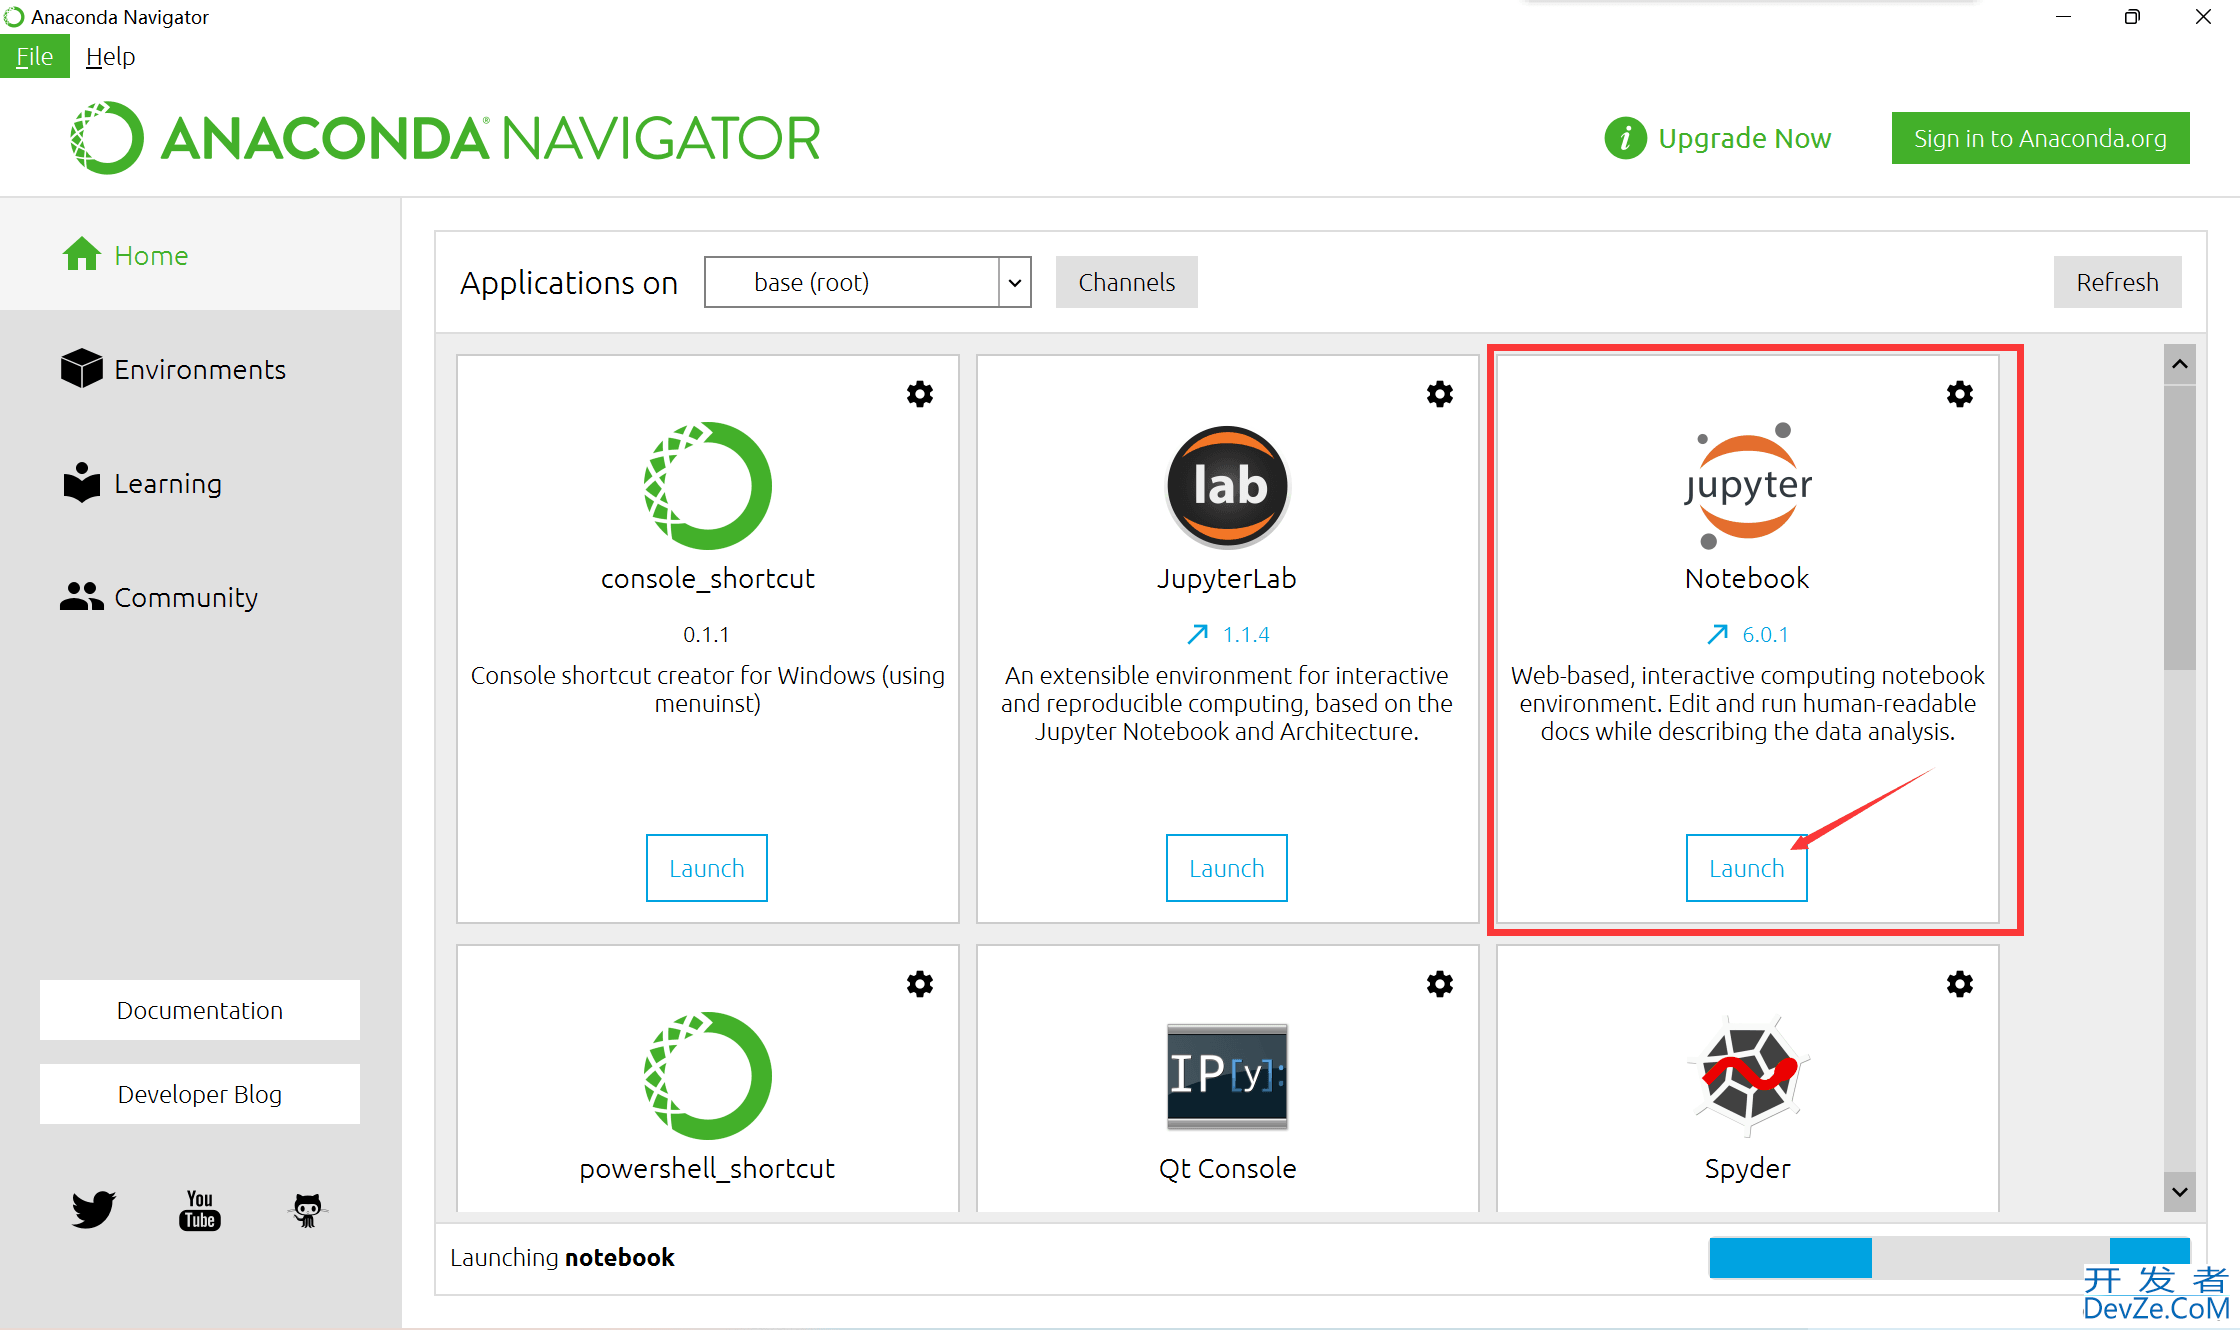Click the scroll up arrow of applications list
Viewport: 2240px width, 1330px height.
pos(2180,364)
